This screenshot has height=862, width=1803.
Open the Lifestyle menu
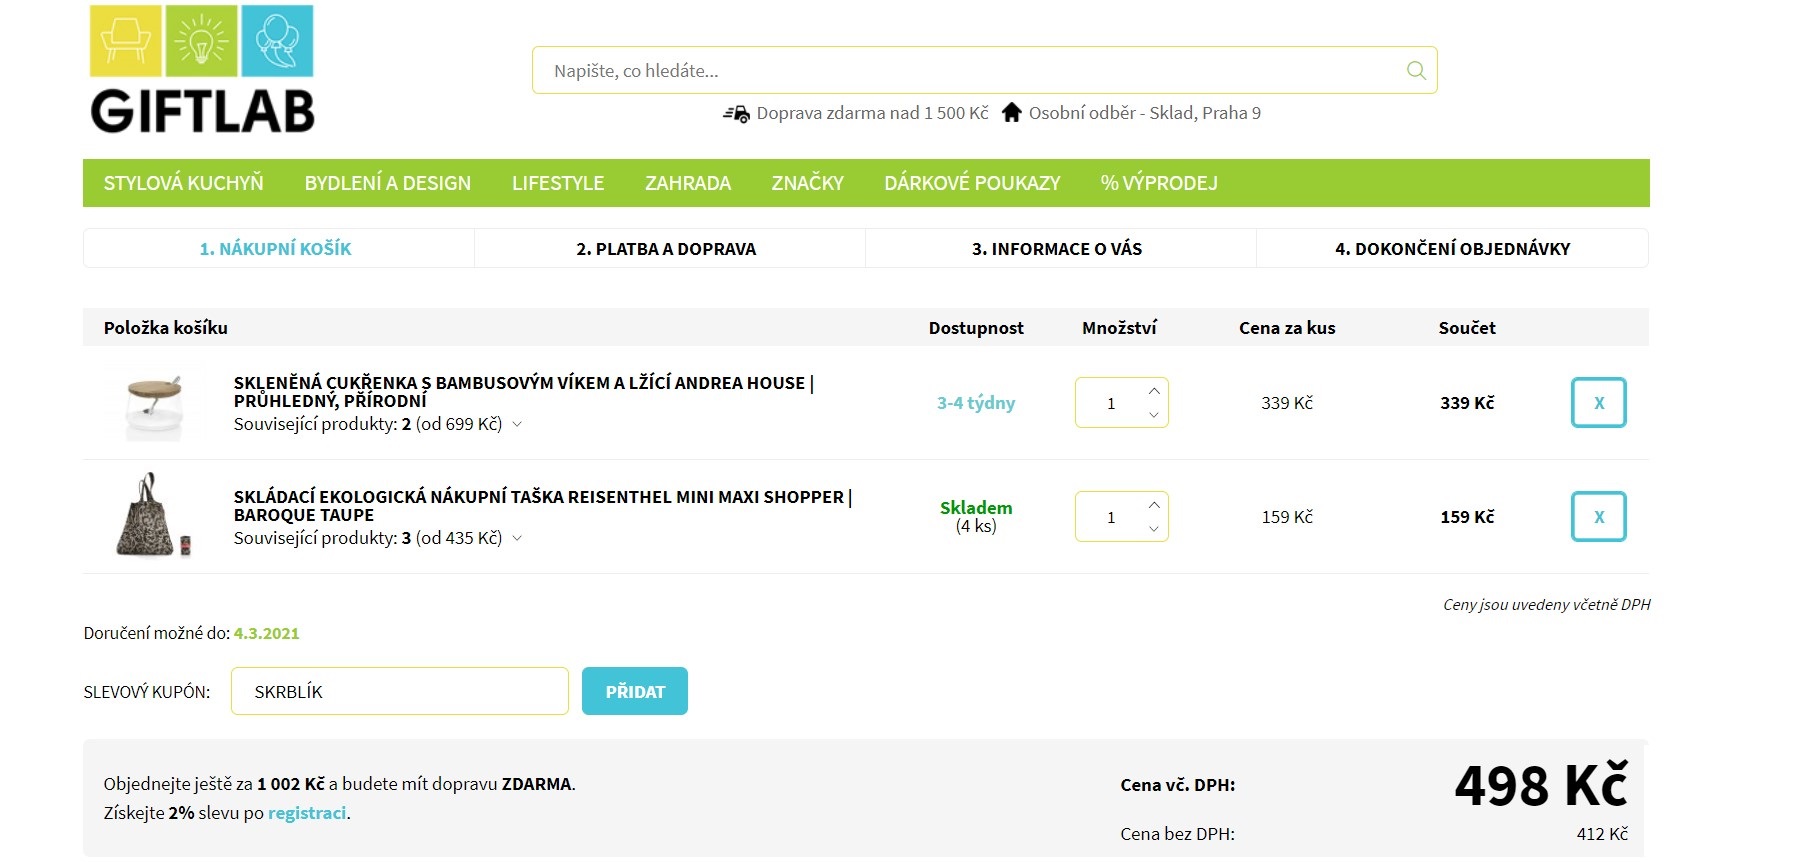point(558,183)
